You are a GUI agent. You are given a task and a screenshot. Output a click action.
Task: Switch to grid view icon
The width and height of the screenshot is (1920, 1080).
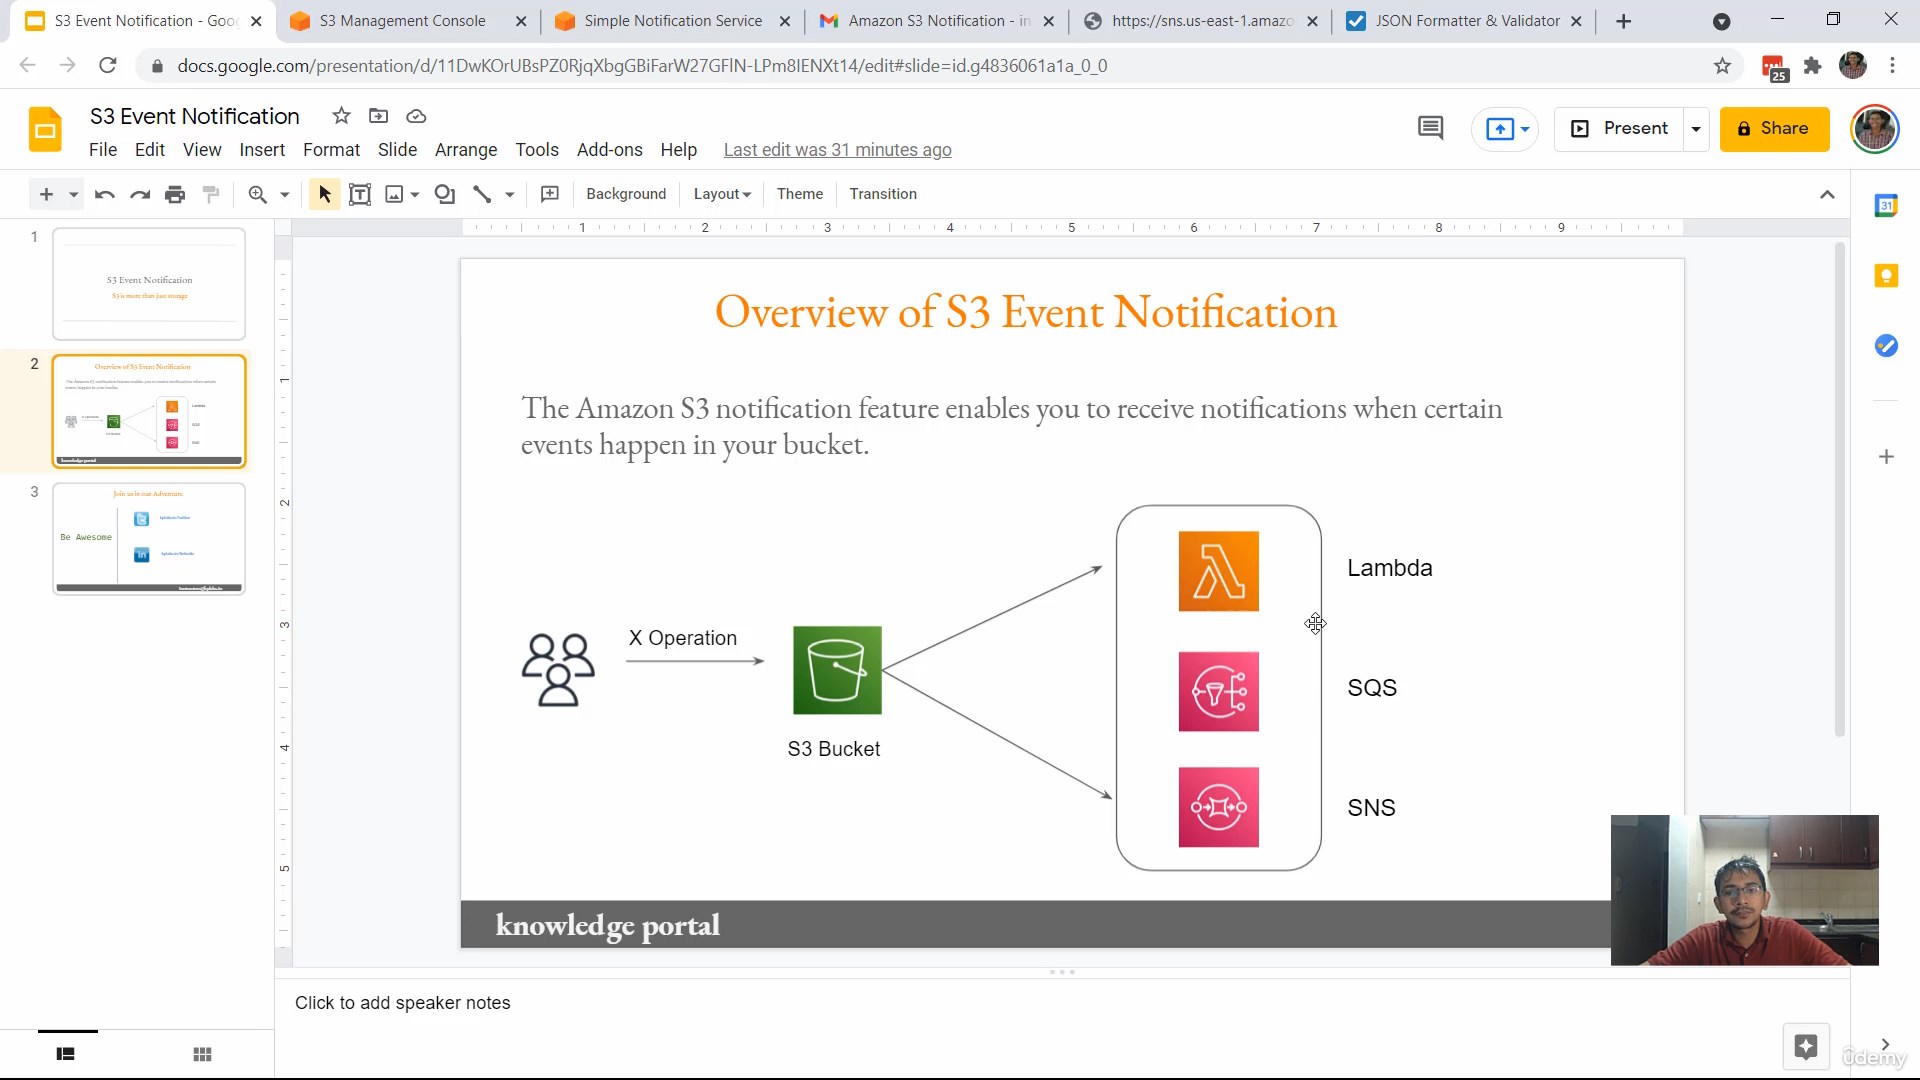(202, 1054)
